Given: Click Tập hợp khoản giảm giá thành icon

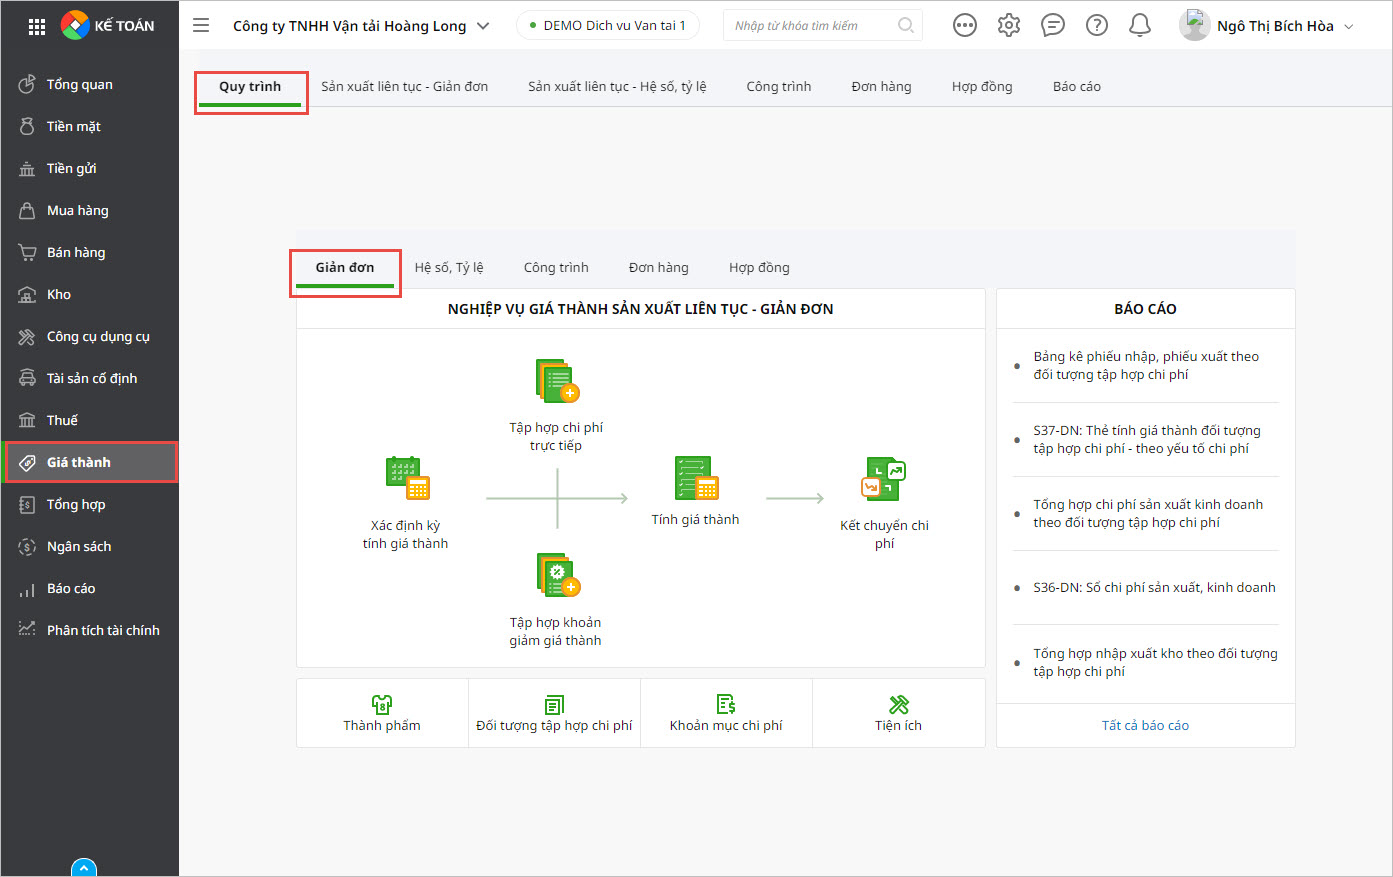Looking at the screenshot, I should pos(557,575).
